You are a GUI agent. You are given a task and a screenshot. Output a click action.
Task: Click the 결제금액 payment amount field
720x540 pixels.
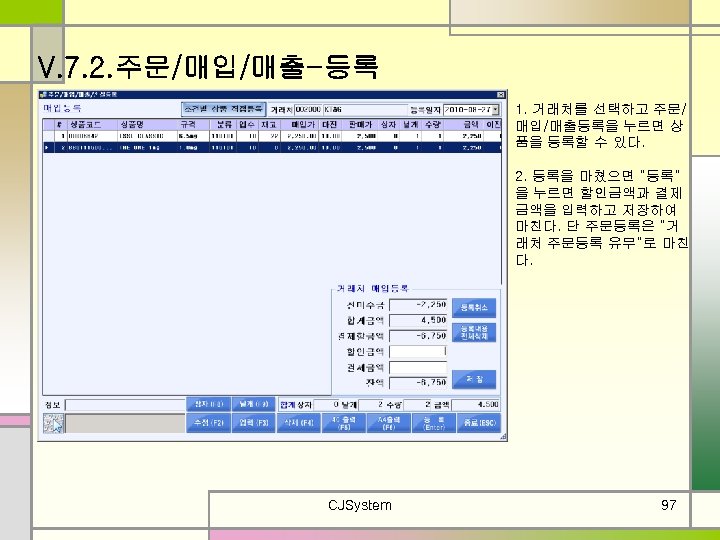pyautogui.click(x=418, y=367)
